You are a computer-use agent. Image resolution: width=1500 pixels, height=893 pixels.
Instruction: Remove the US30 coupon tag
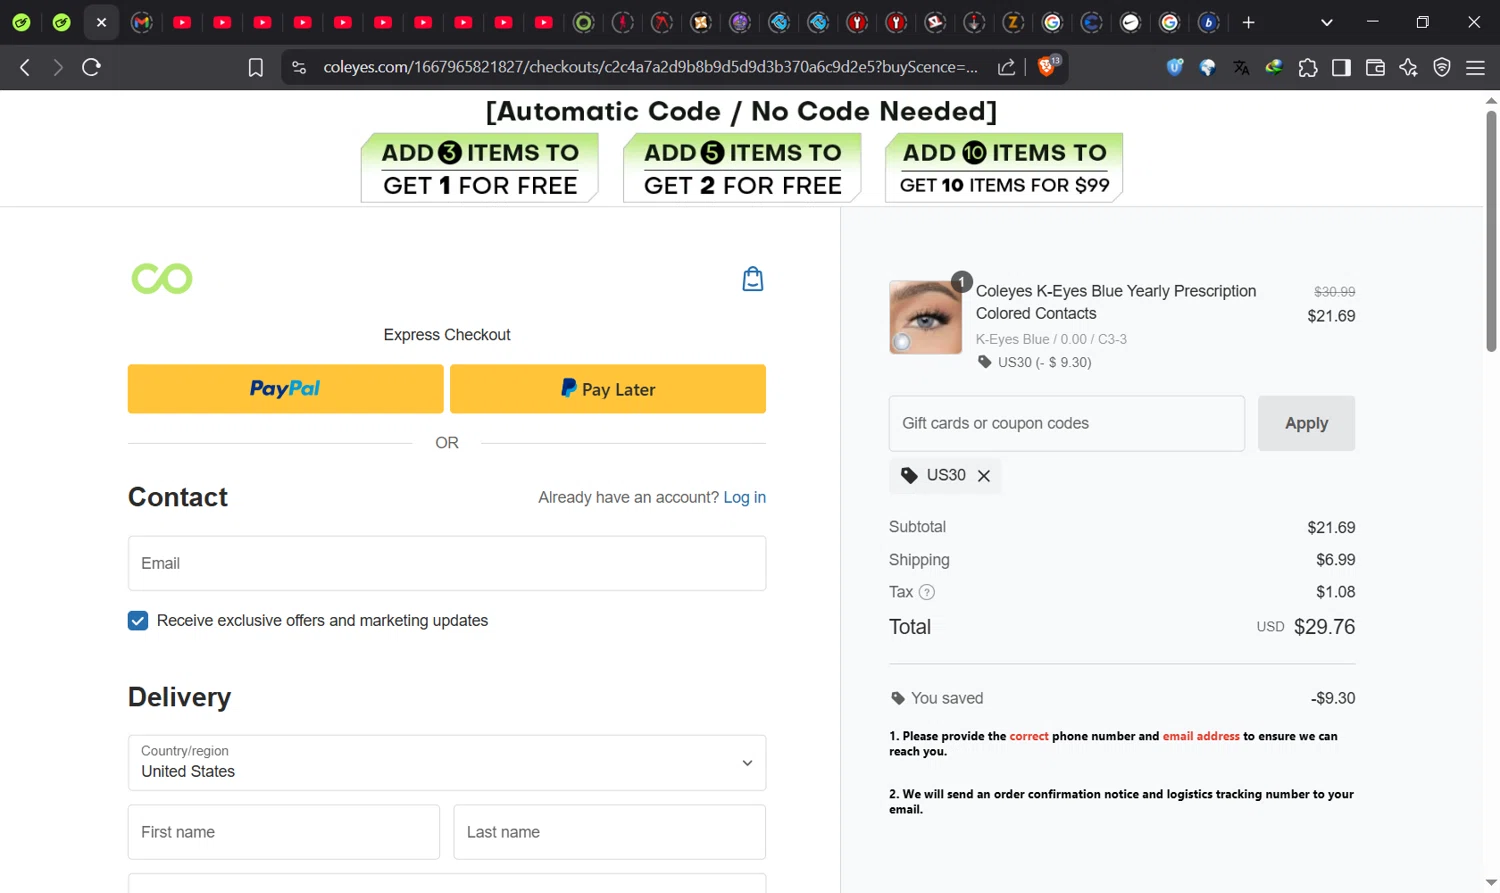point(984,476)
